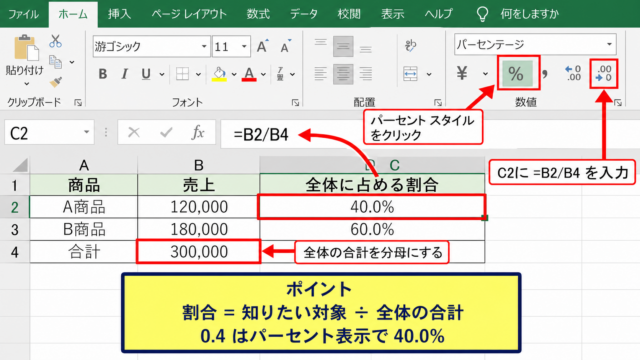640x360 pixels.
Task: Expand the paste options arrow under 貼り付け
Action: click(27, 84)
